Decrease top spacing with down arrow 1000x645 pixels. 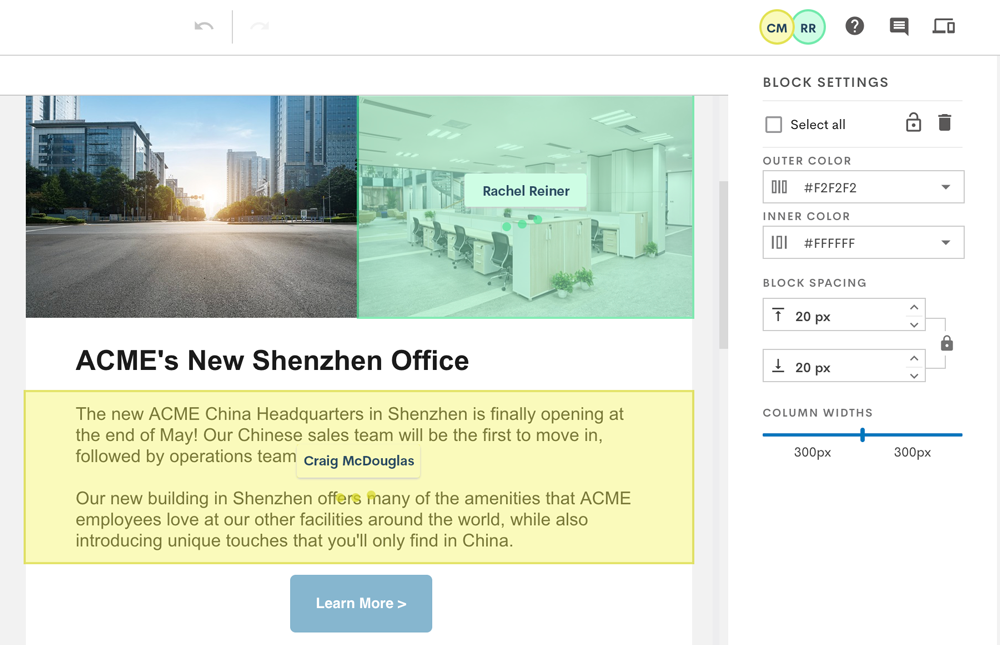point(914,324)
